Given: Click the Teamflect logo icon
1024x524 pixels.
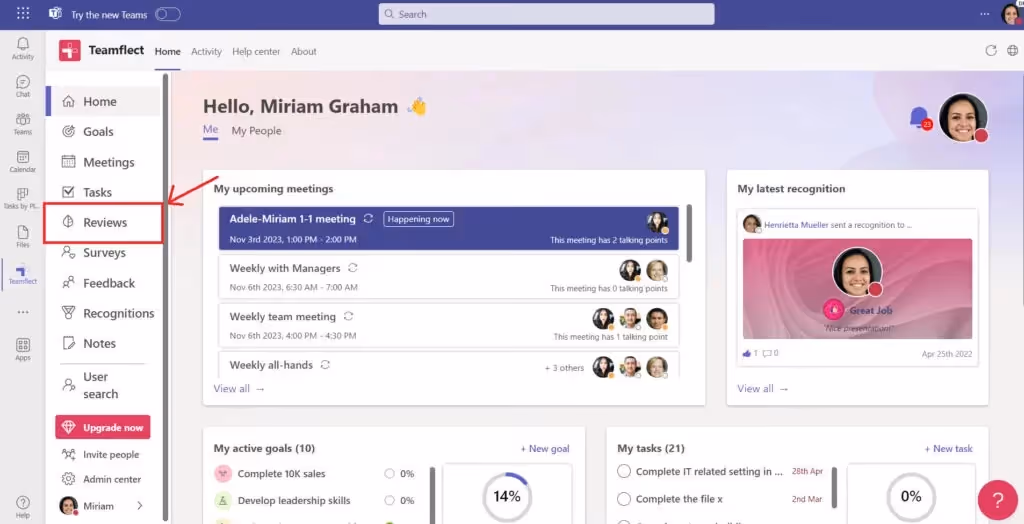Looking at the screenshot, I should tap(70, 51).
